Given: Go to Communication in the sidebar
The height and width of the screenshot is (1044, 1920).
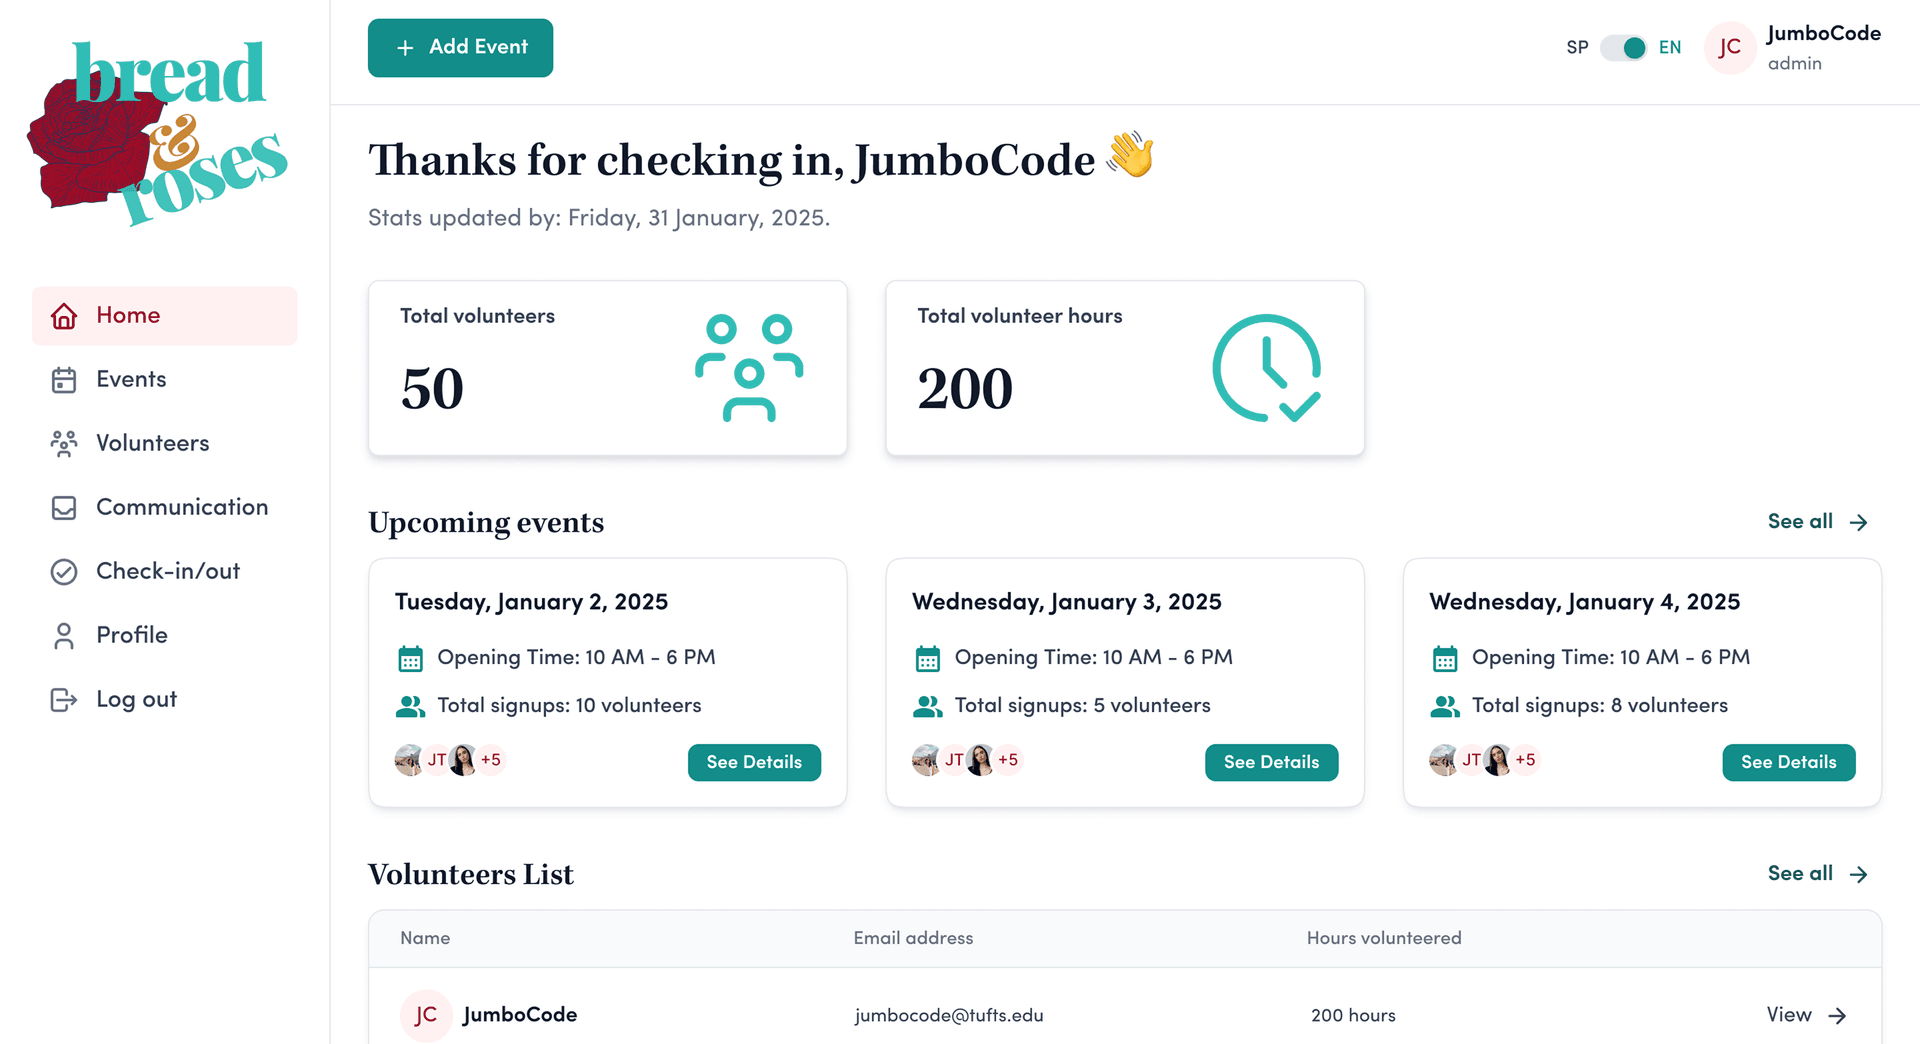Looking at the screenshot, I should [182, 507].
